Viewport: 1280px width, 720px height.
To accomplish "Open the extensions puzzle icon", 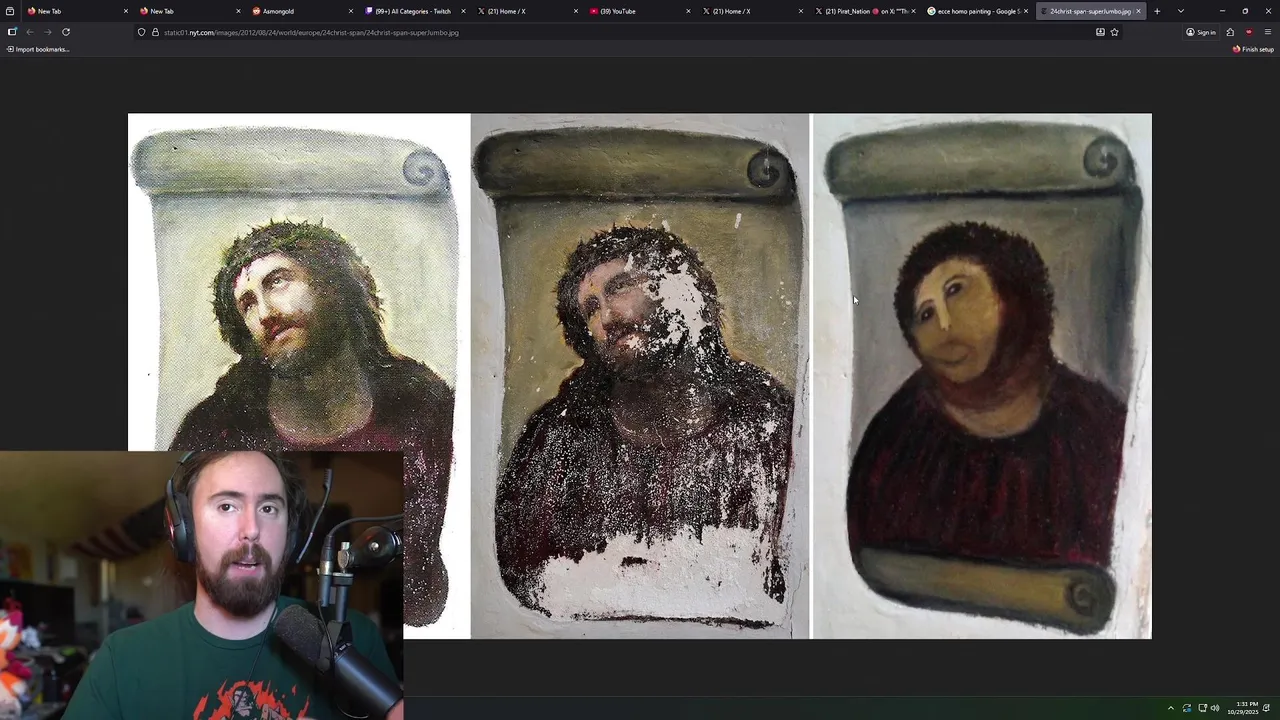I will point(1230,32).
